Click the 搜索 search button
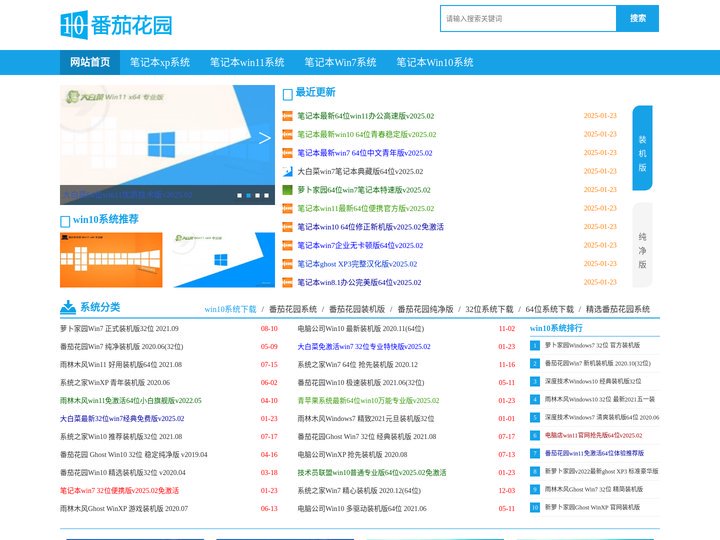 point(637,19)
